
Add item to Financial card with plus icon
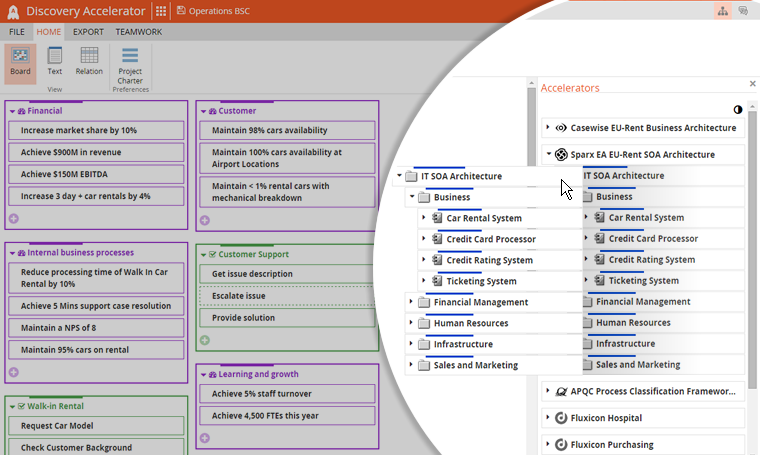pyautogui.click(x=14, y=219)
